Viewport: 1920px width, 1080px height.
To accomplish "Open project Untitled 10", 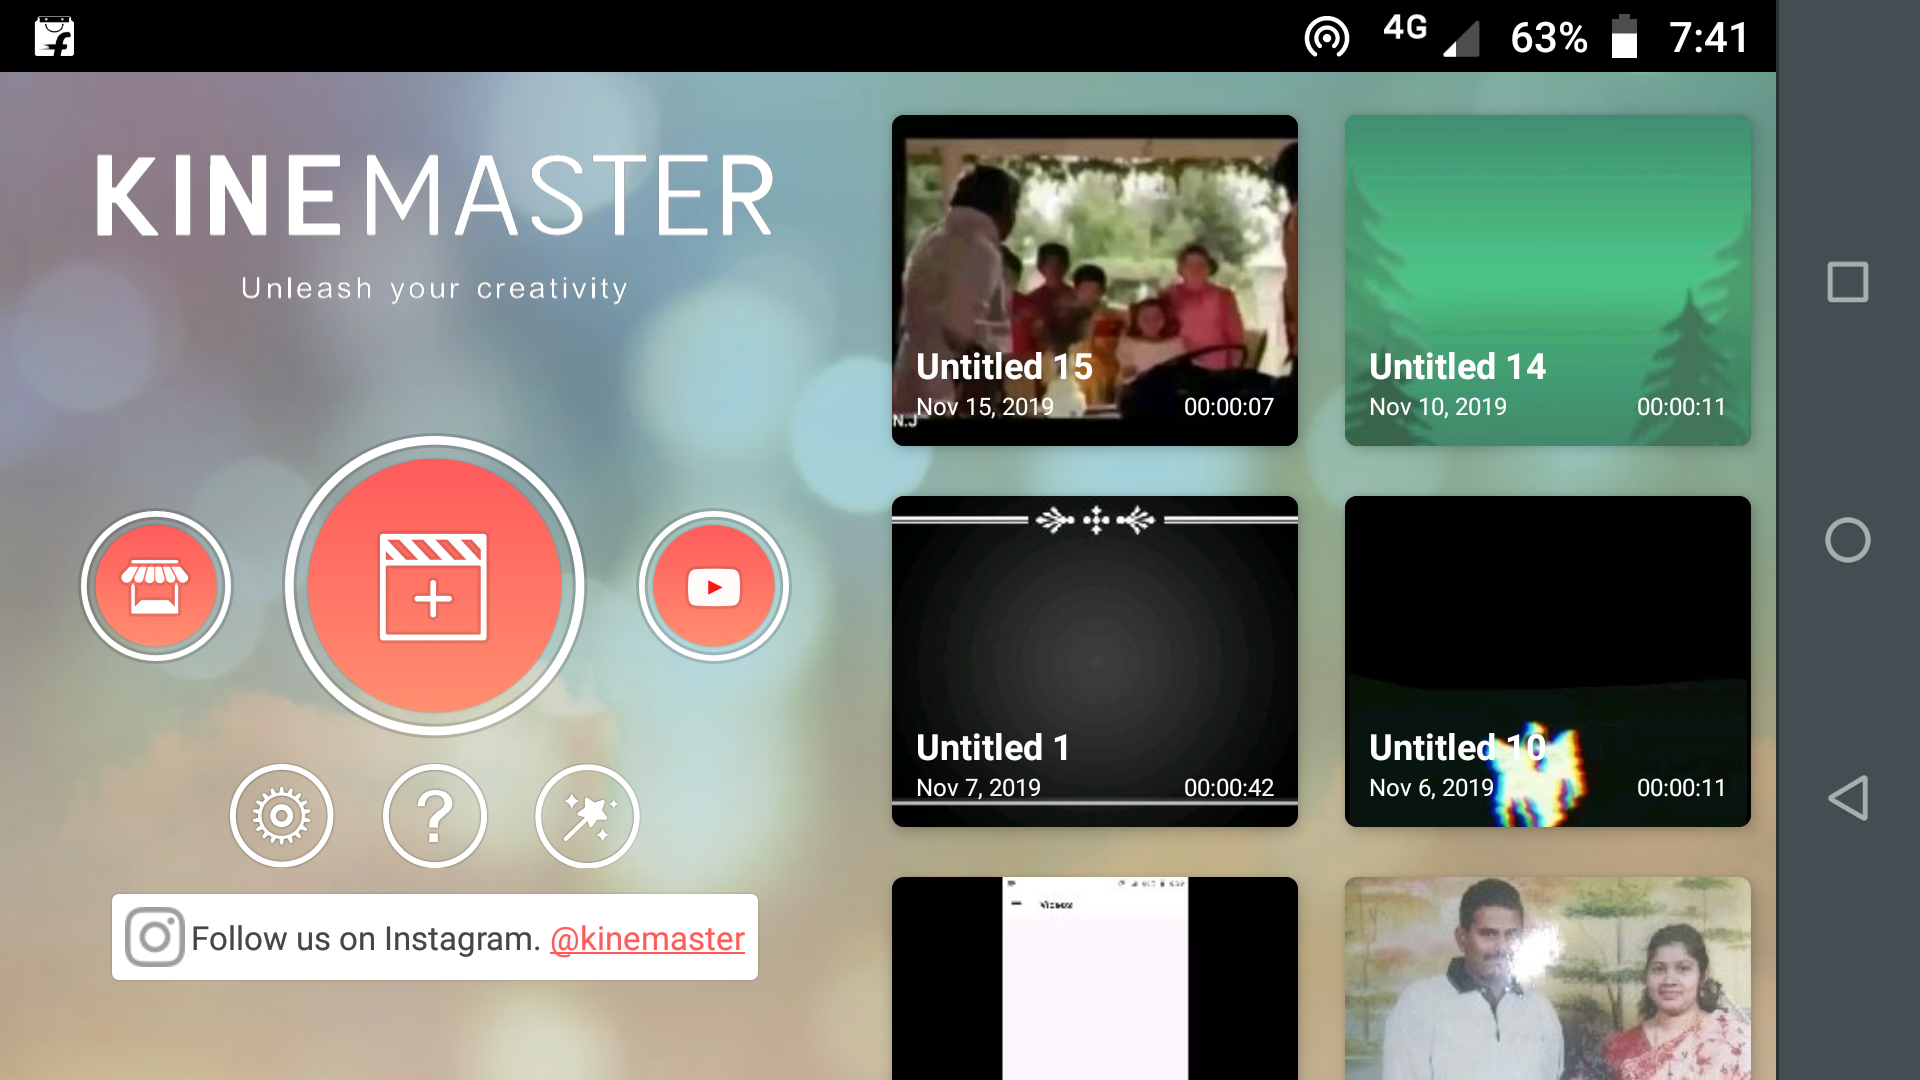I will click(x=1548, y=661).
